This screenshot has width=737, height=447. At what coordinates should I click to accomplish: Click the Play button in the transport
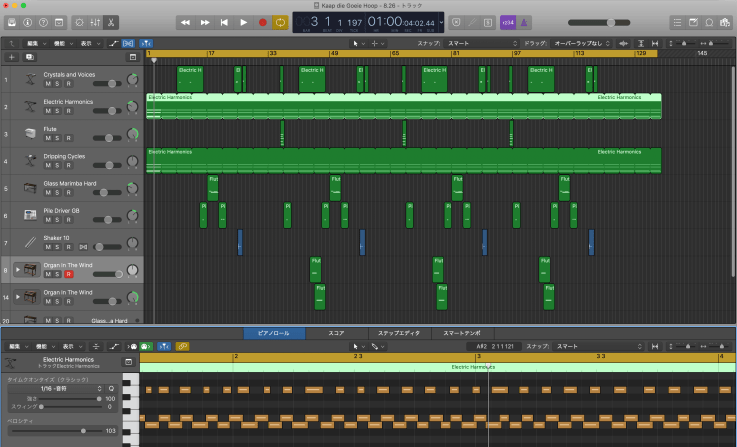[x=243, y=21]
